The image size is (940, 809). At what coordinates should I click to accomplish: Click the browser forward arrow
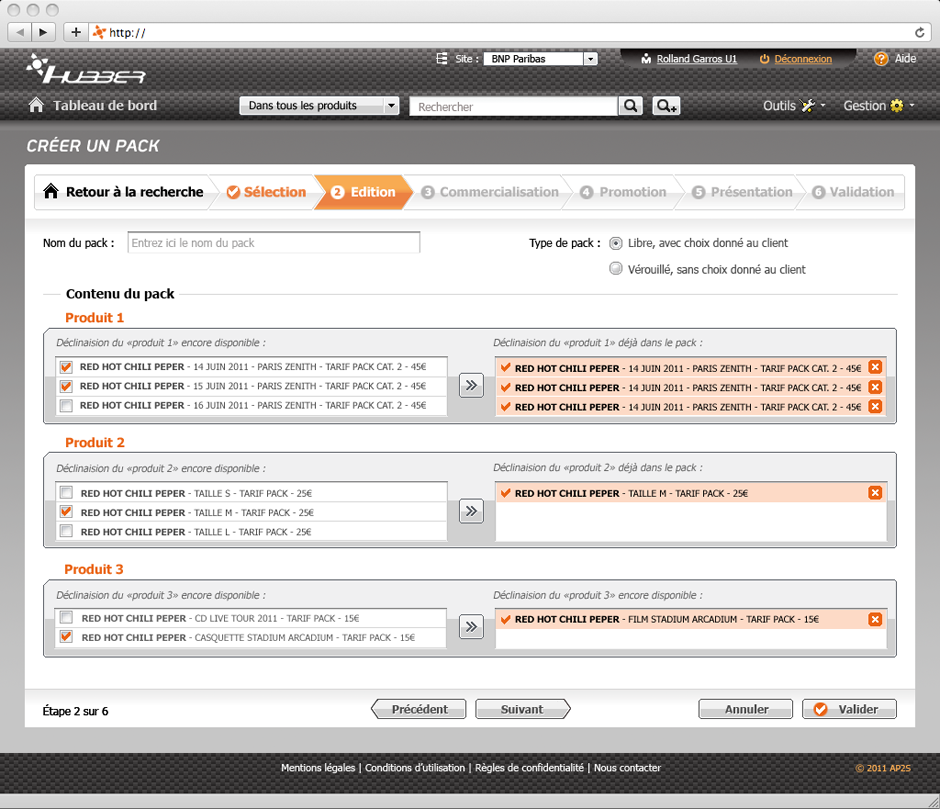pos(43,32)
